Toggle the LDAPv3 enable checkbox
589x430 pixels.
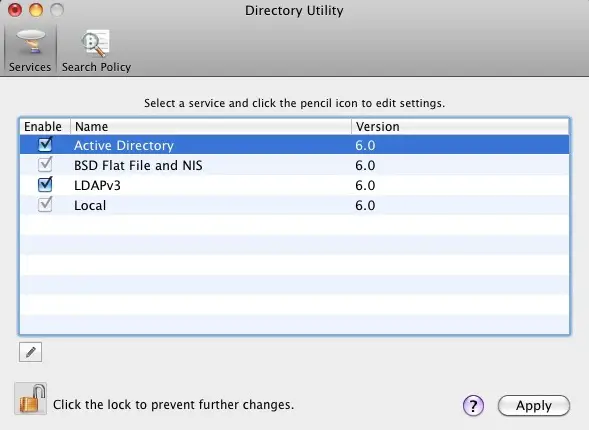(45, 184)
